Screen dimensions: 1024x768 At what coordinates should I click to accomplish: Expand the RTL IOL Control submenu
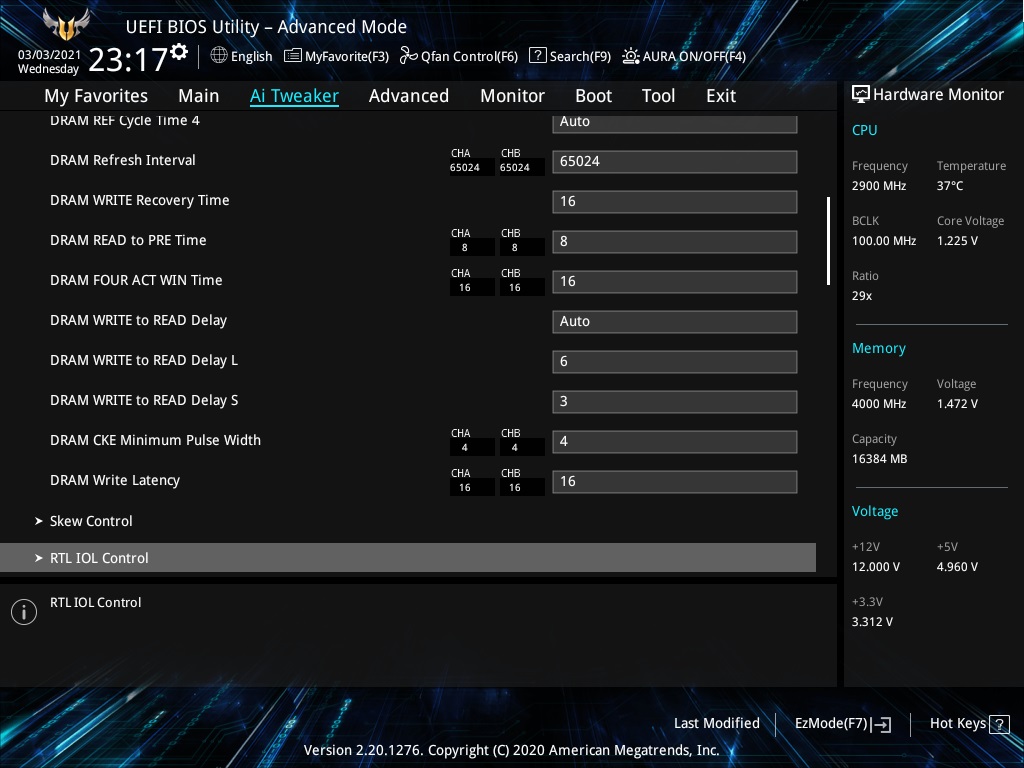coord(408,558)
